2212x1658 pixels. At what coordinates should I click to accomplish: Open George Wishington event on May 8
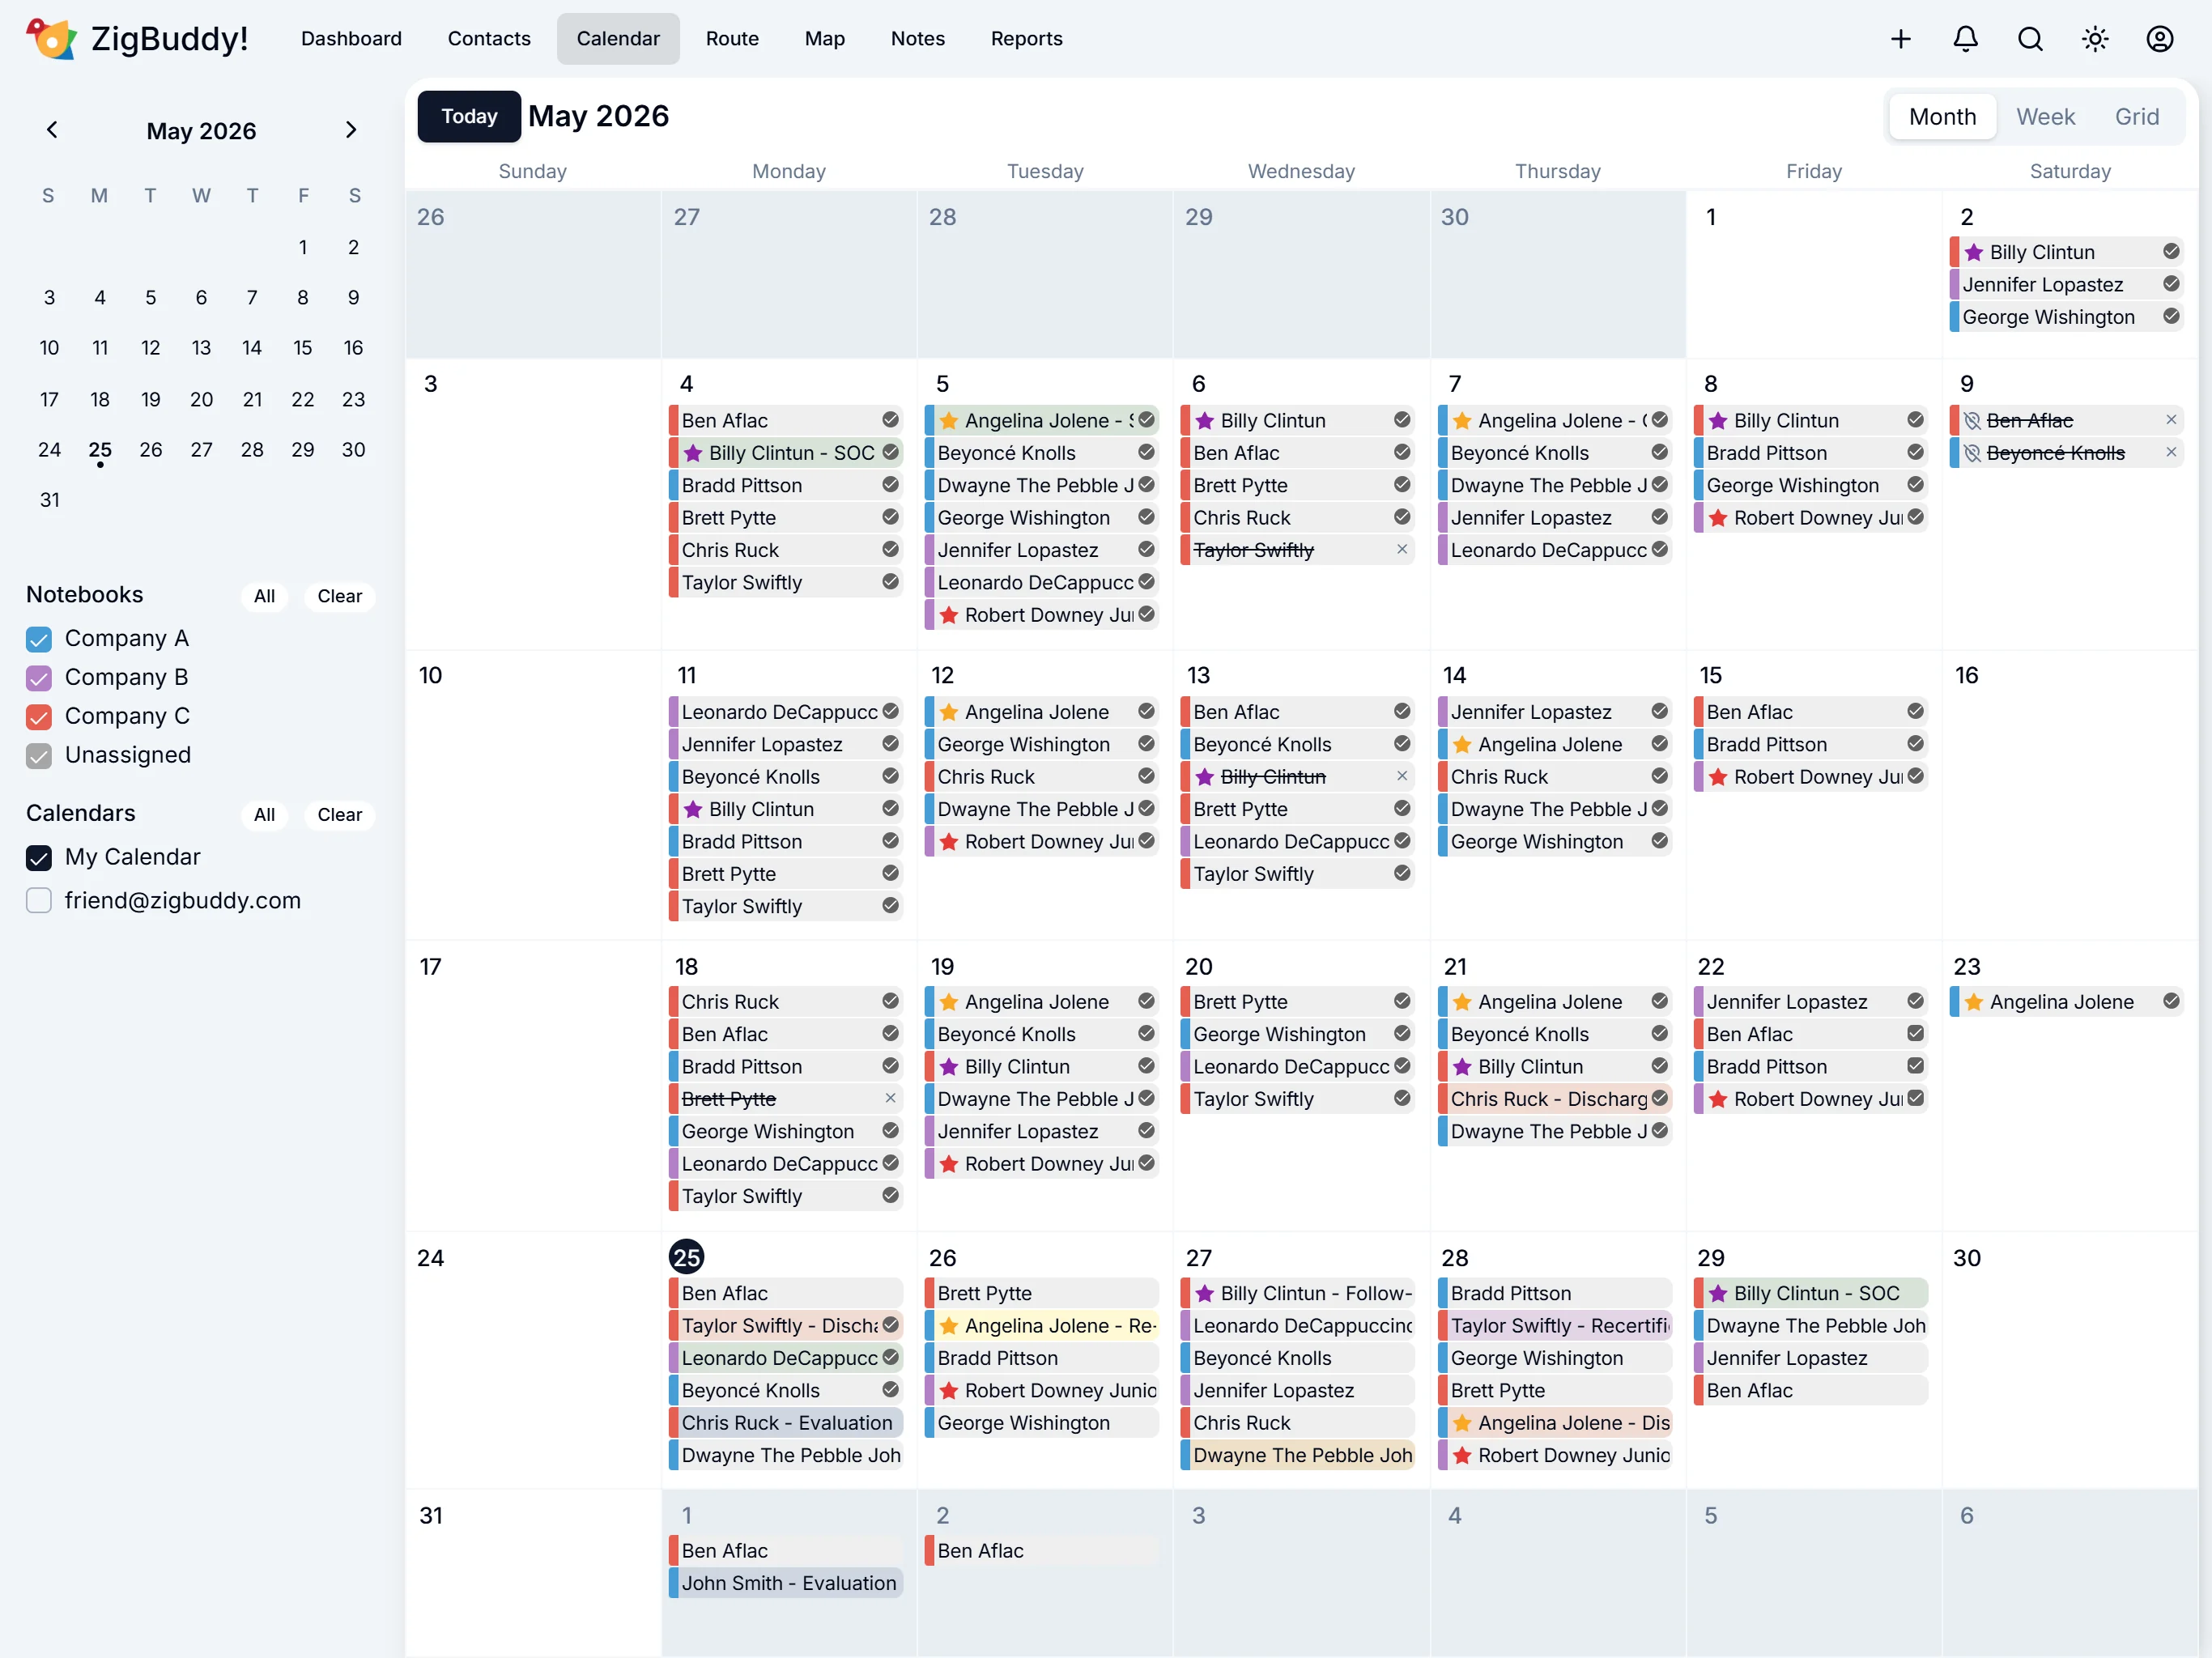tap(1811, 485)
